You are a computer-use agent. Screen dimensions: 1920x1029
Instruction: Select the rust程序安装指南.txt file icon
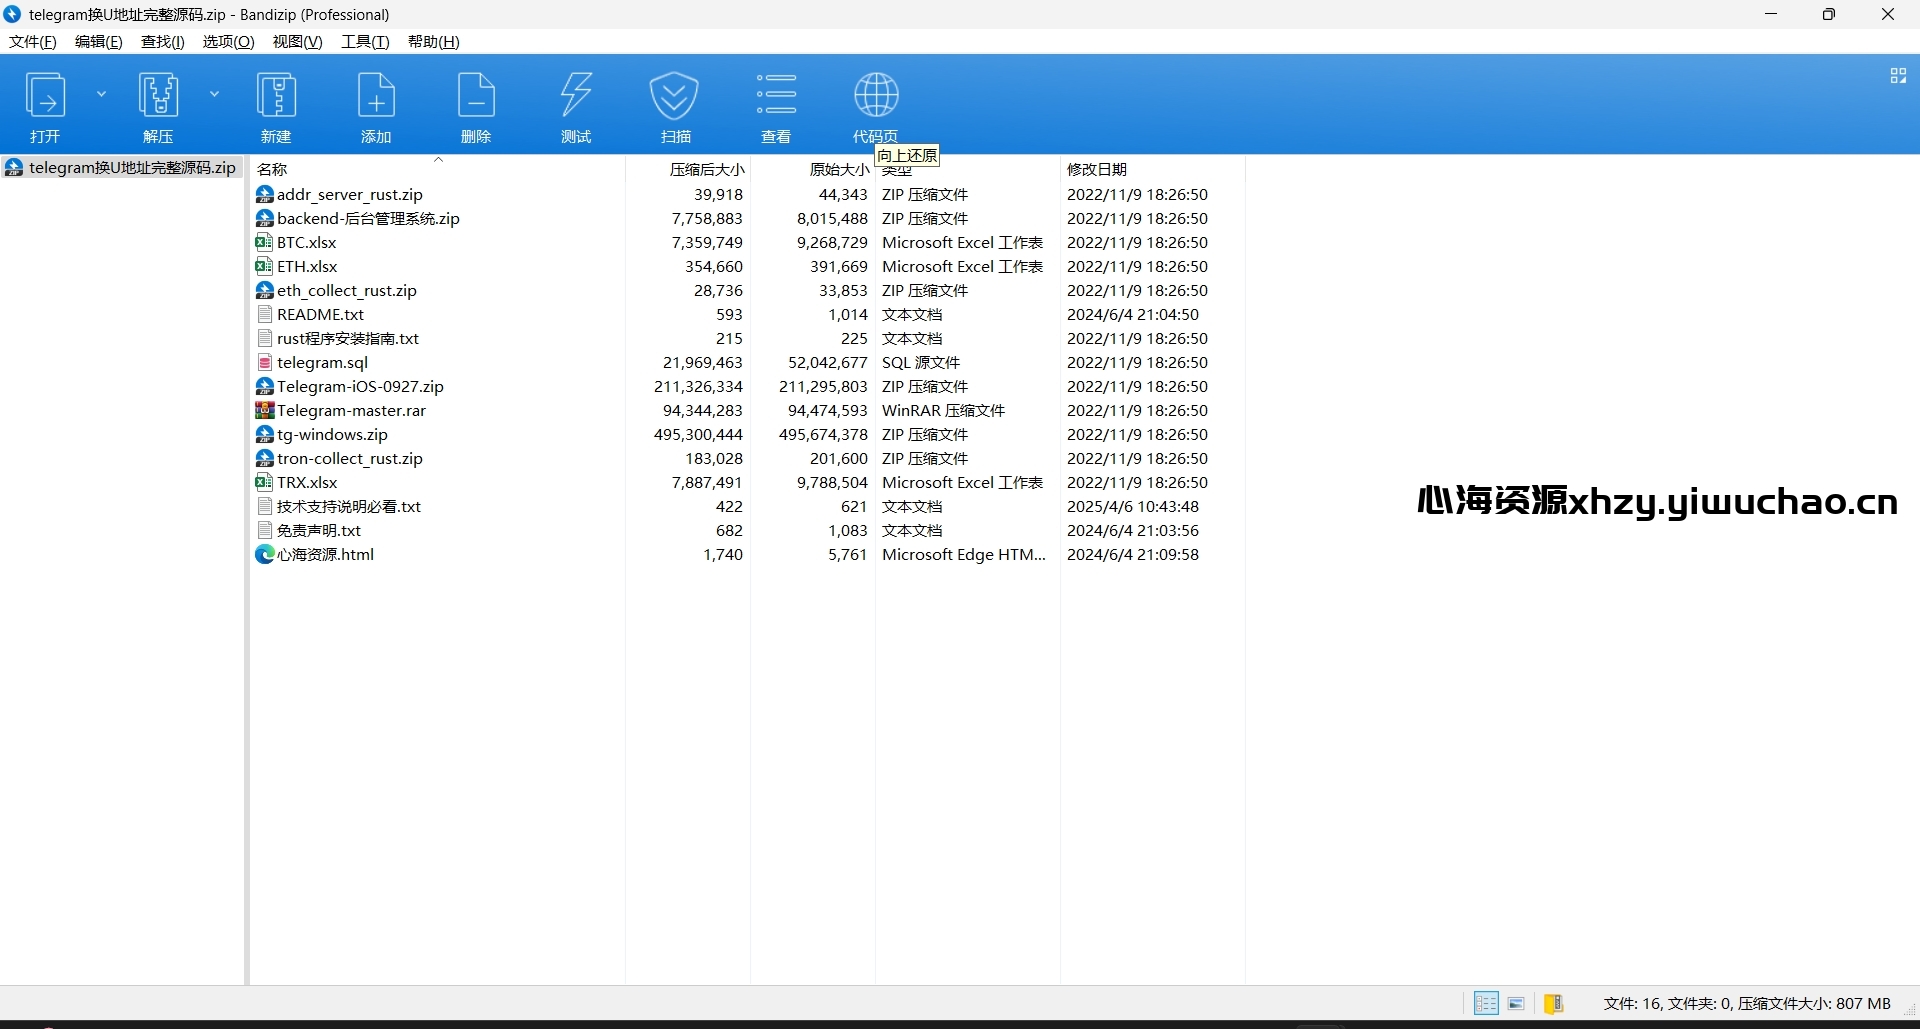coord(265,338)
